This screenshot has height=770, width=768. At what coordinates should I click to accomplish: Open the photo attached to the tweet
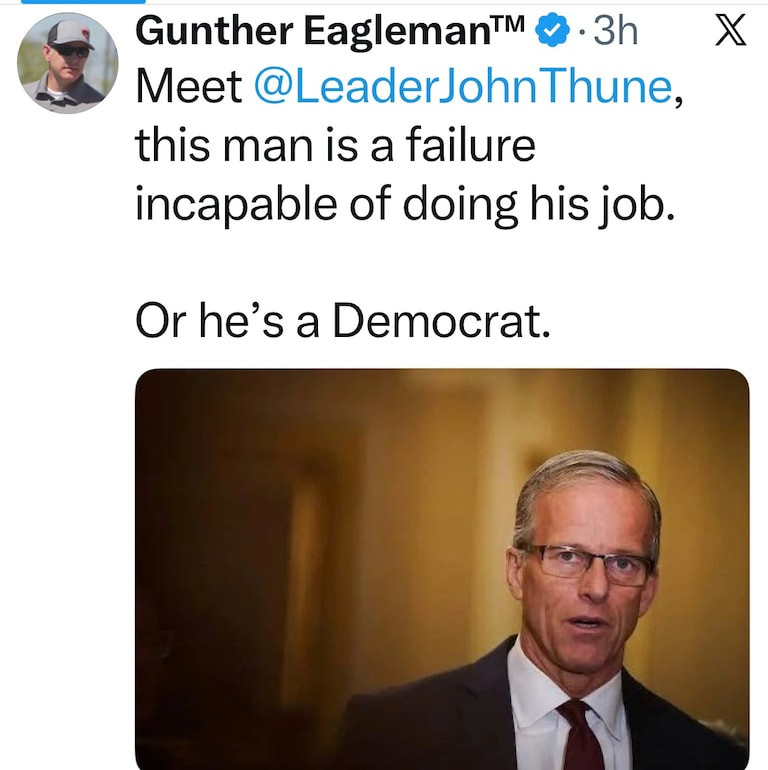coord(441,568)
